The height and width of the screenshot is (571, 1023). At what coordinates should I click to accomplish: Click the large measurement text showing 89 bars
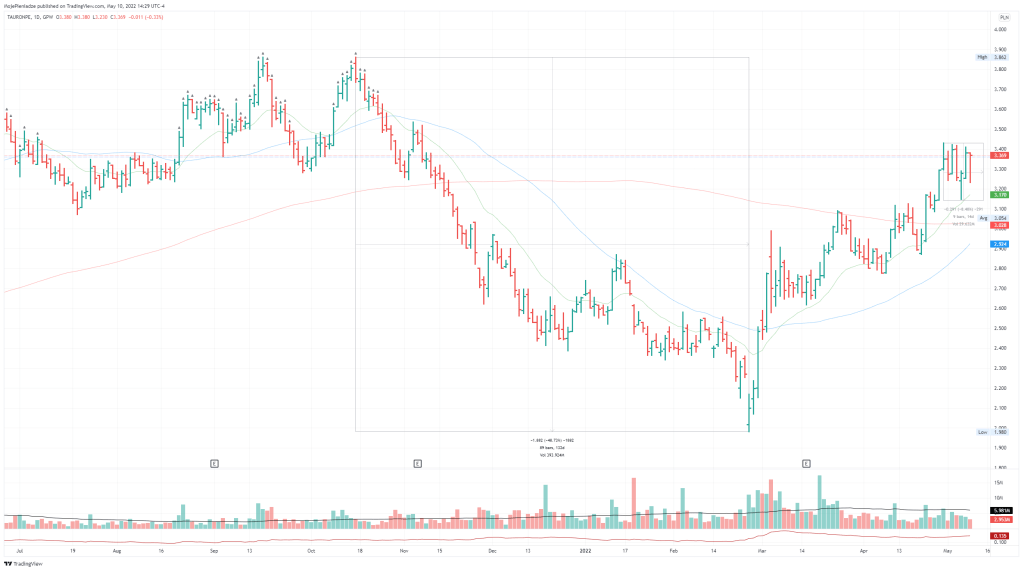[552, 447]
